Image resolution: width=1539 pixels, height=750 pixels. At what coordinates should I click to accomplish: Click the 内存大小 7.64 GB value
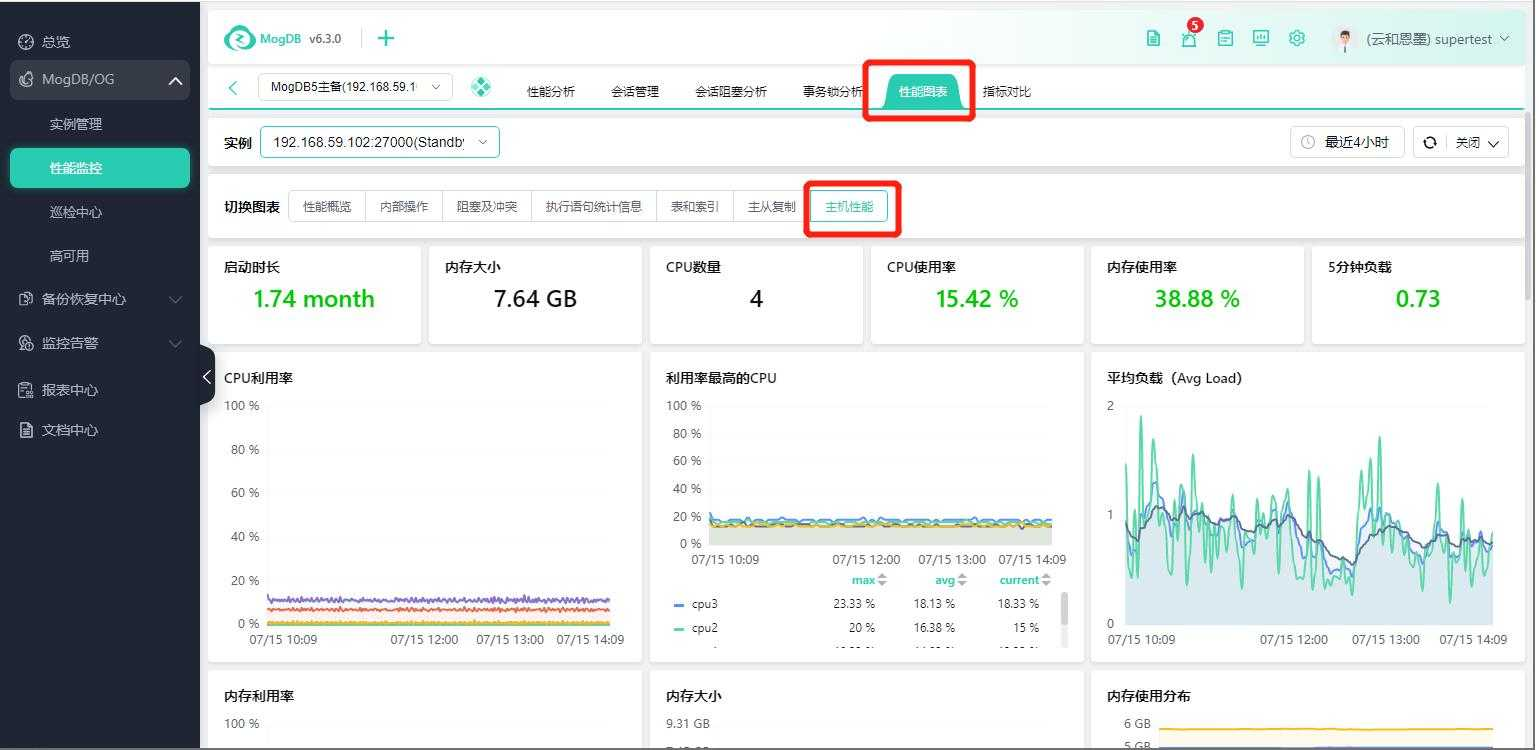click(x=535, y=299)
